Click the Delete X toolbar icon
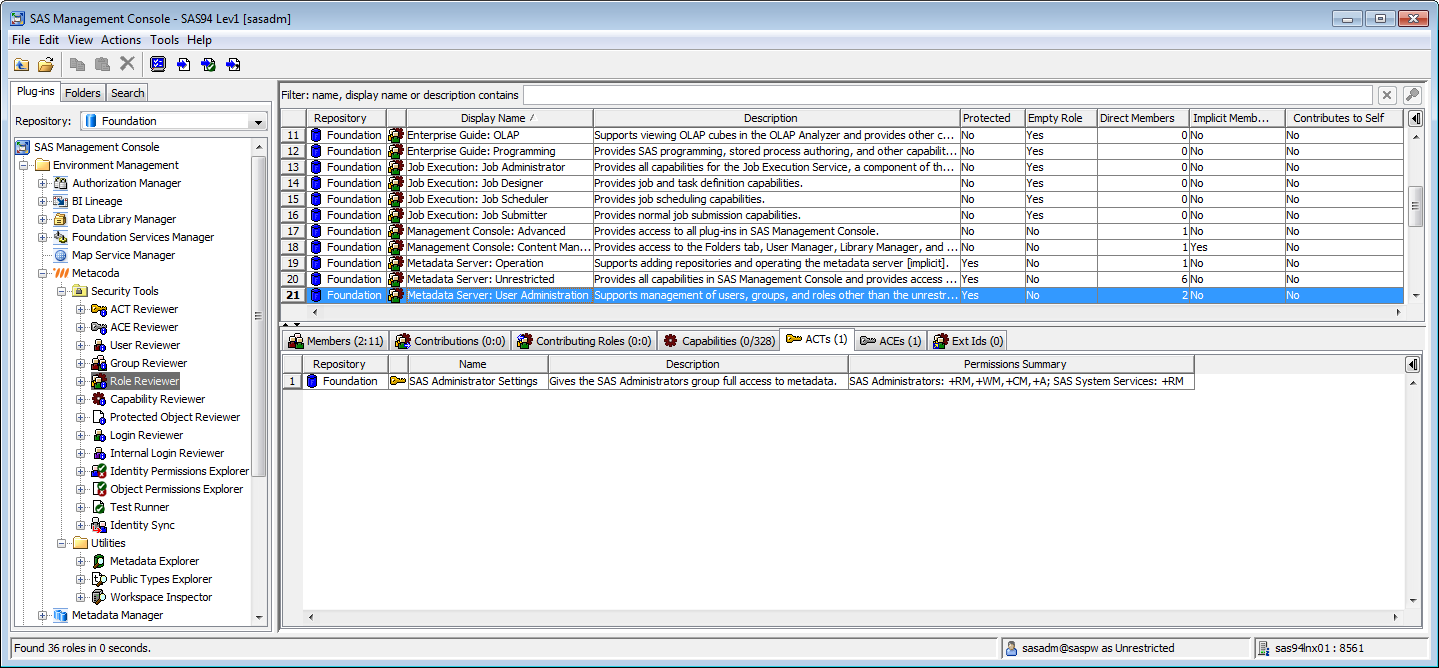This screenshot has width=1439, height=668. pos(127,64)
